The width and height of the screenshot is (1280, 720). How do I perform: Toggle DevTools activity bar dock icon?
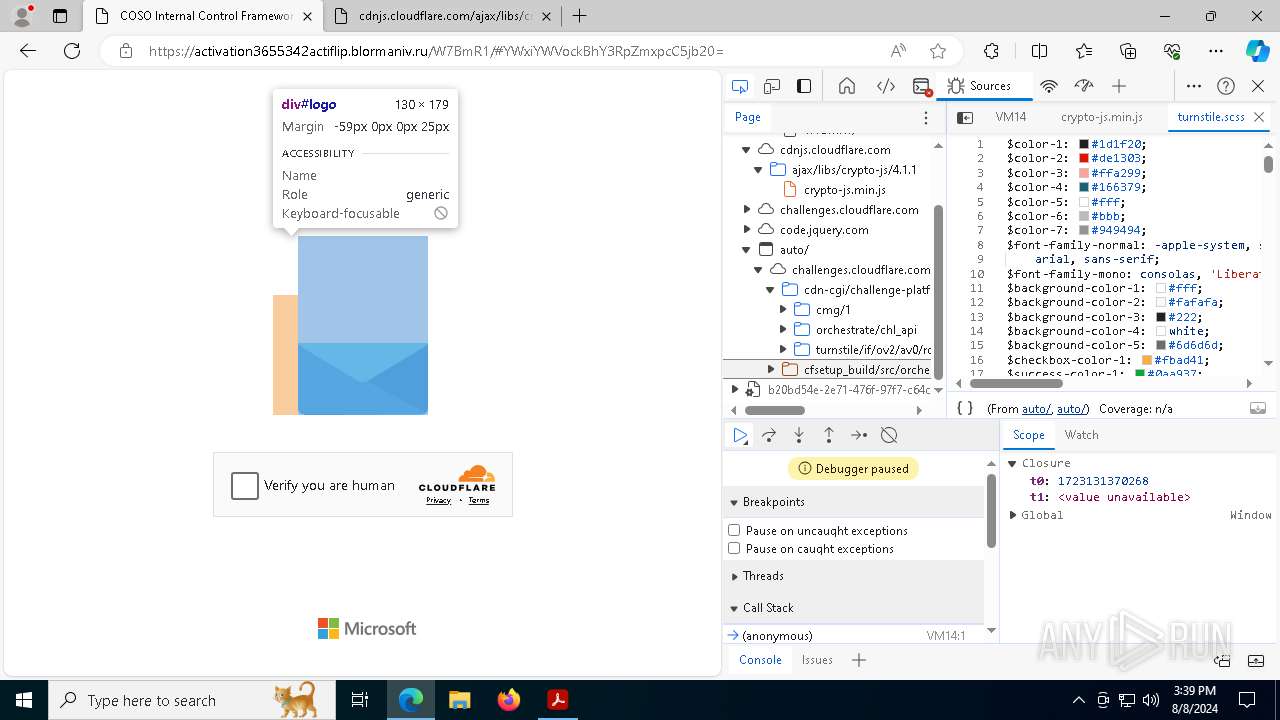click(804, 86)
